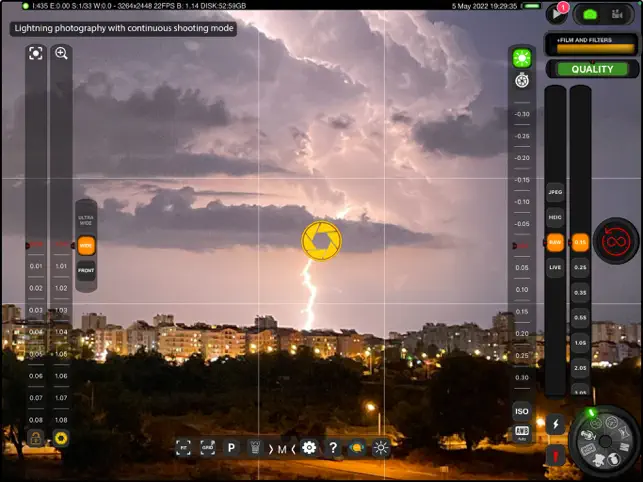643x482 pixels.
Task: Open the AWB auto white balance selector
Action: pyautogui.click(x=521, y=432)
